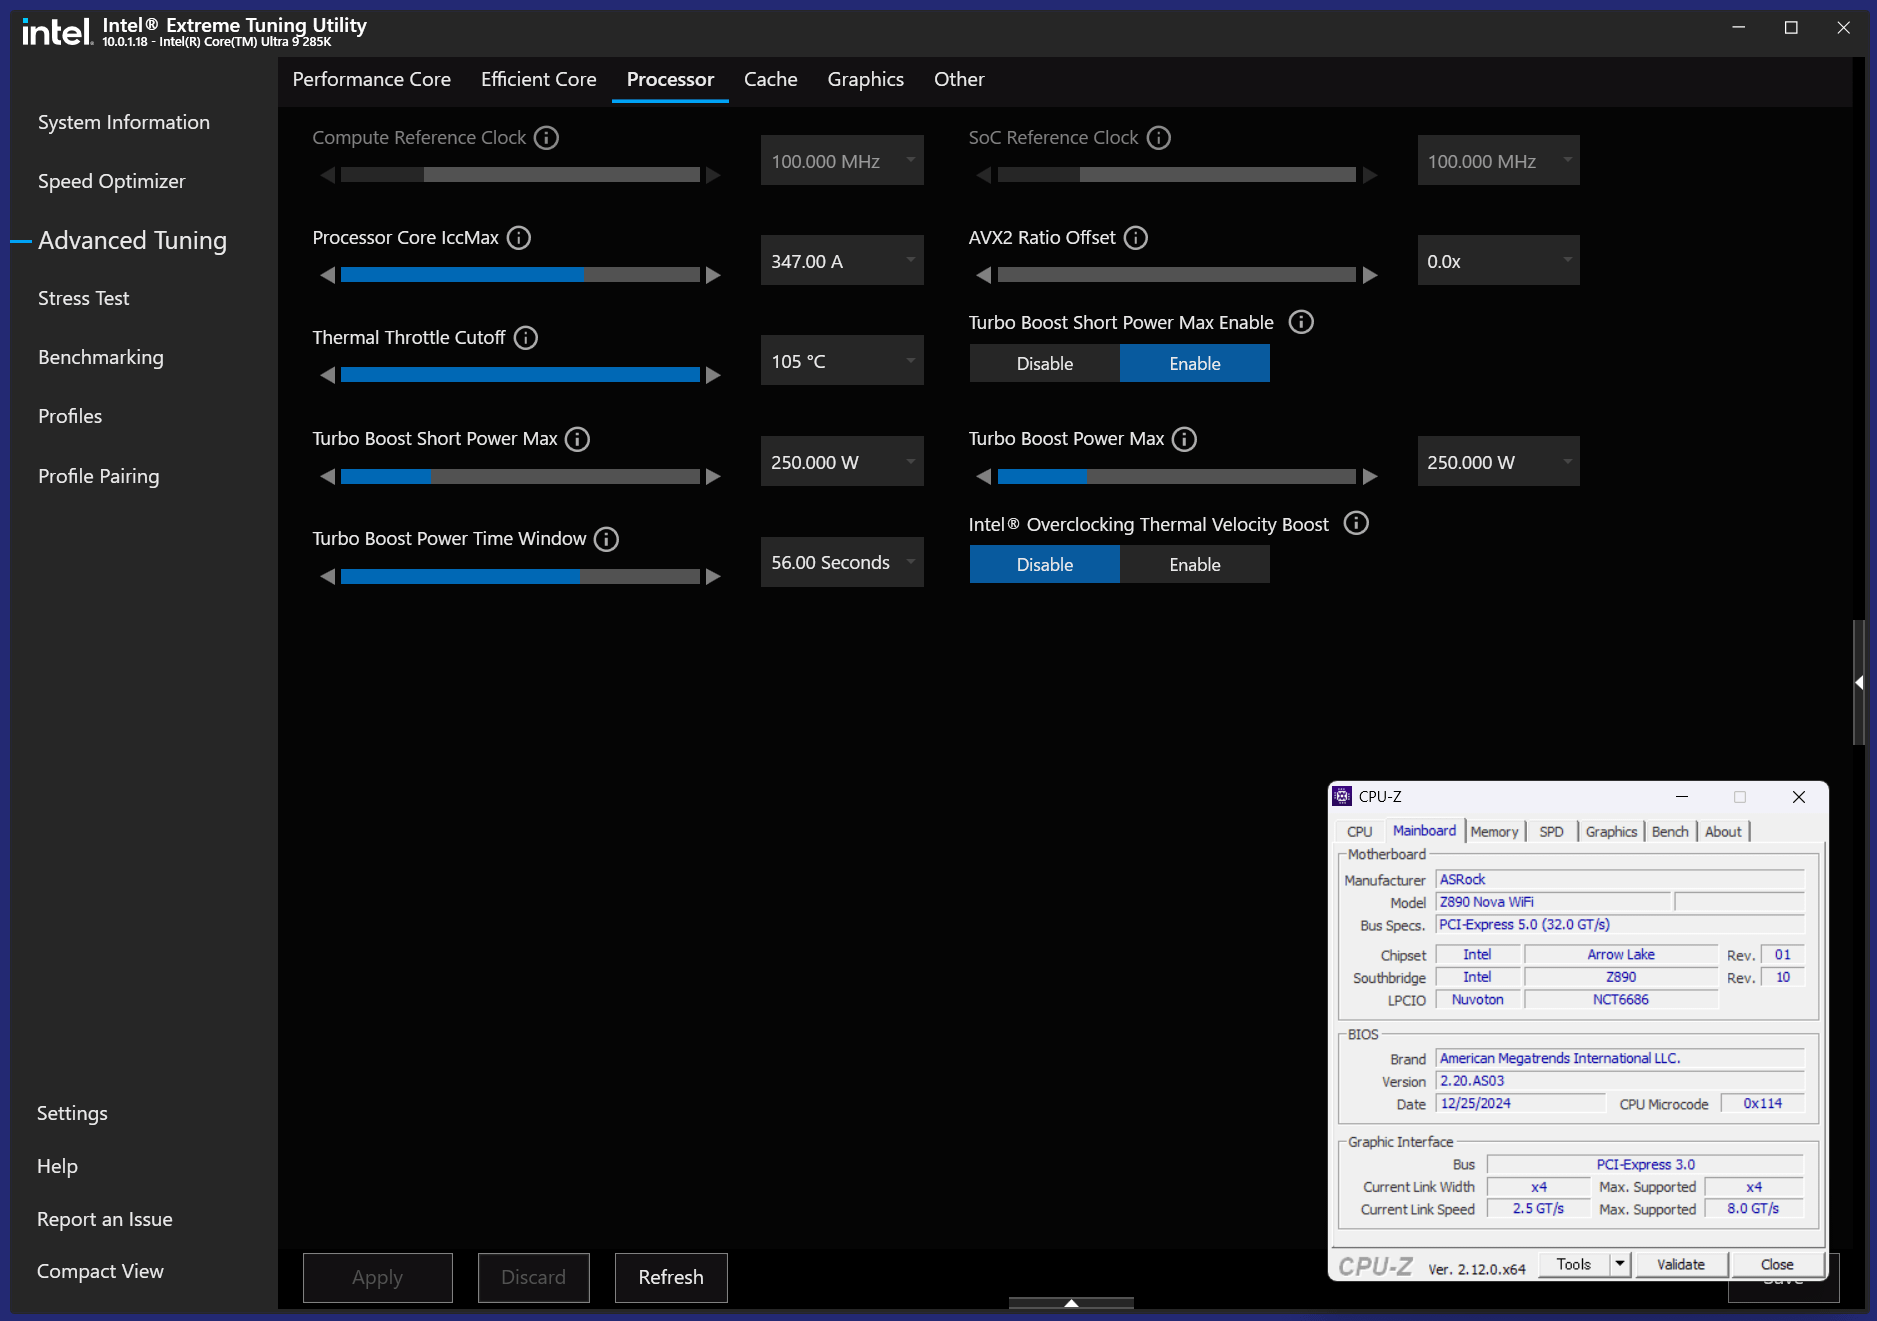This screenshot has height=1321, width=1877.
Task: Show info for Turbo Boost Short Power Max
Action: click(x=577, y=439)
